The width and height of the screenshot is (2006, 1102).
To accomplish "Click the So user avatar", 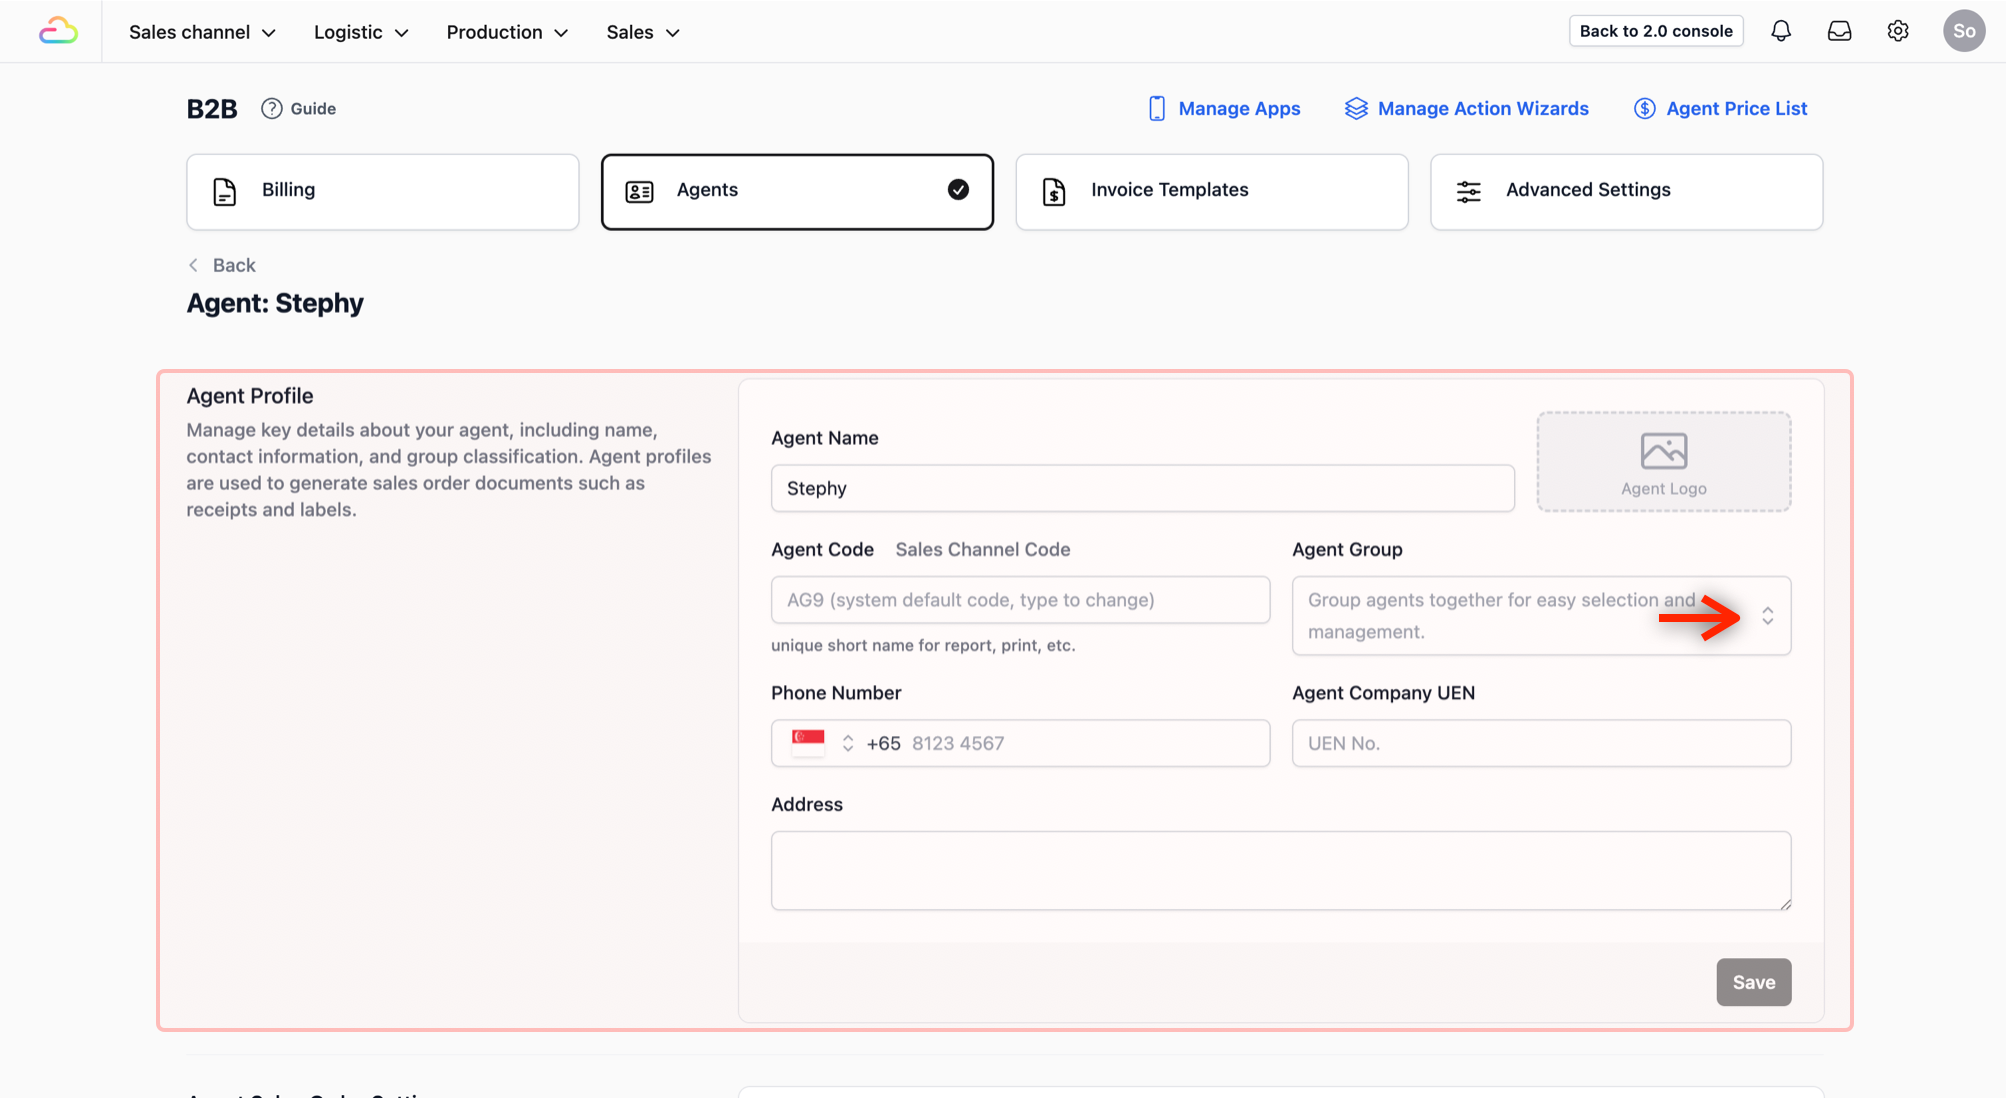I will pyautogui.click(x=1963, y=31).
